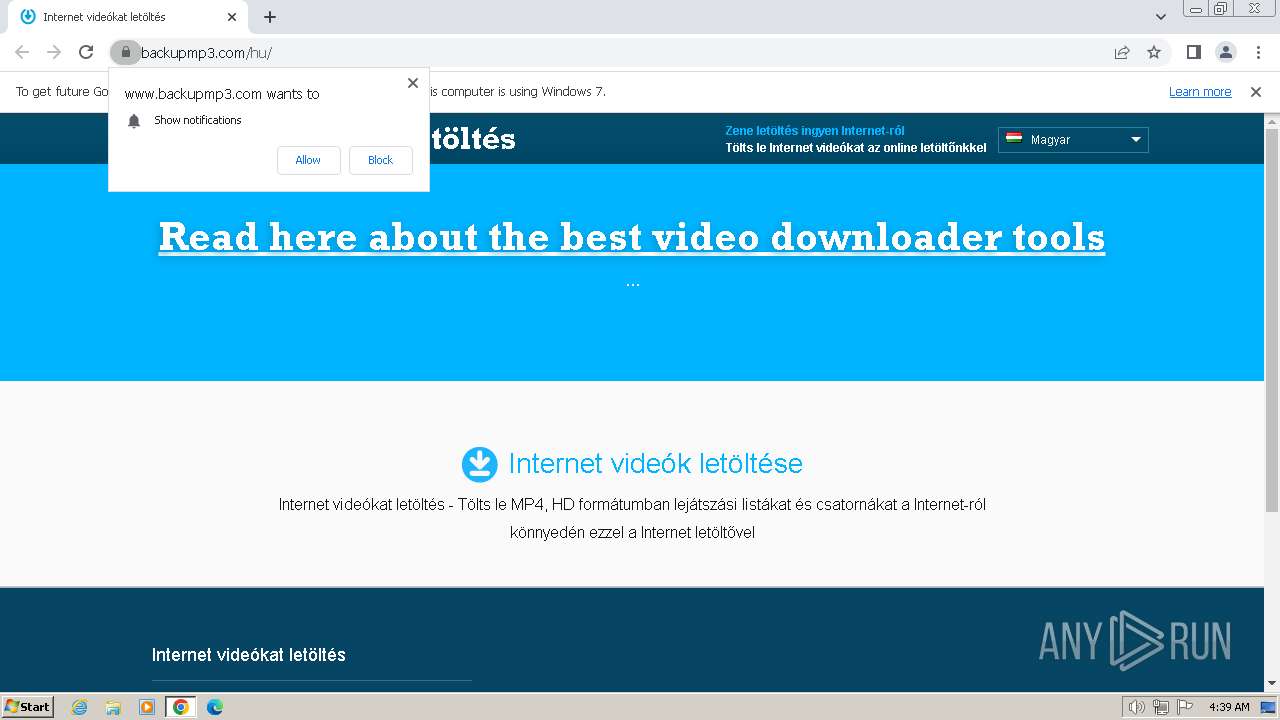Click the Internet videók letöltése heading

655,464
